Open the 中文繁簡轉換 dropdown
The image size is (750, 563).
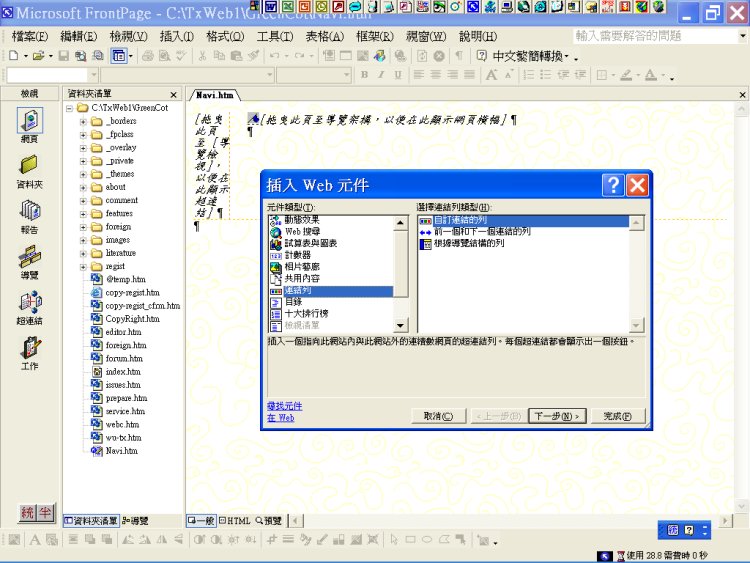(574, 56)
